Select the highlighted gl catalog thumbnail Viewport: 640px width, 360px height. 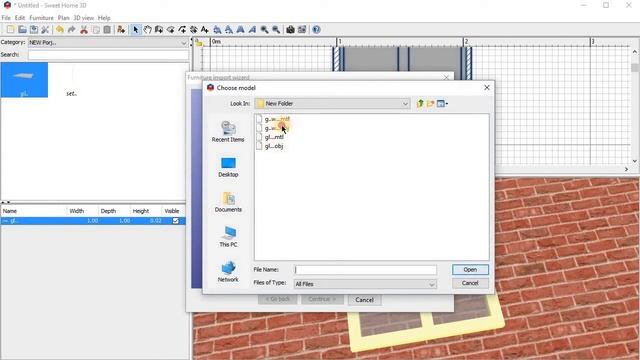24,80
